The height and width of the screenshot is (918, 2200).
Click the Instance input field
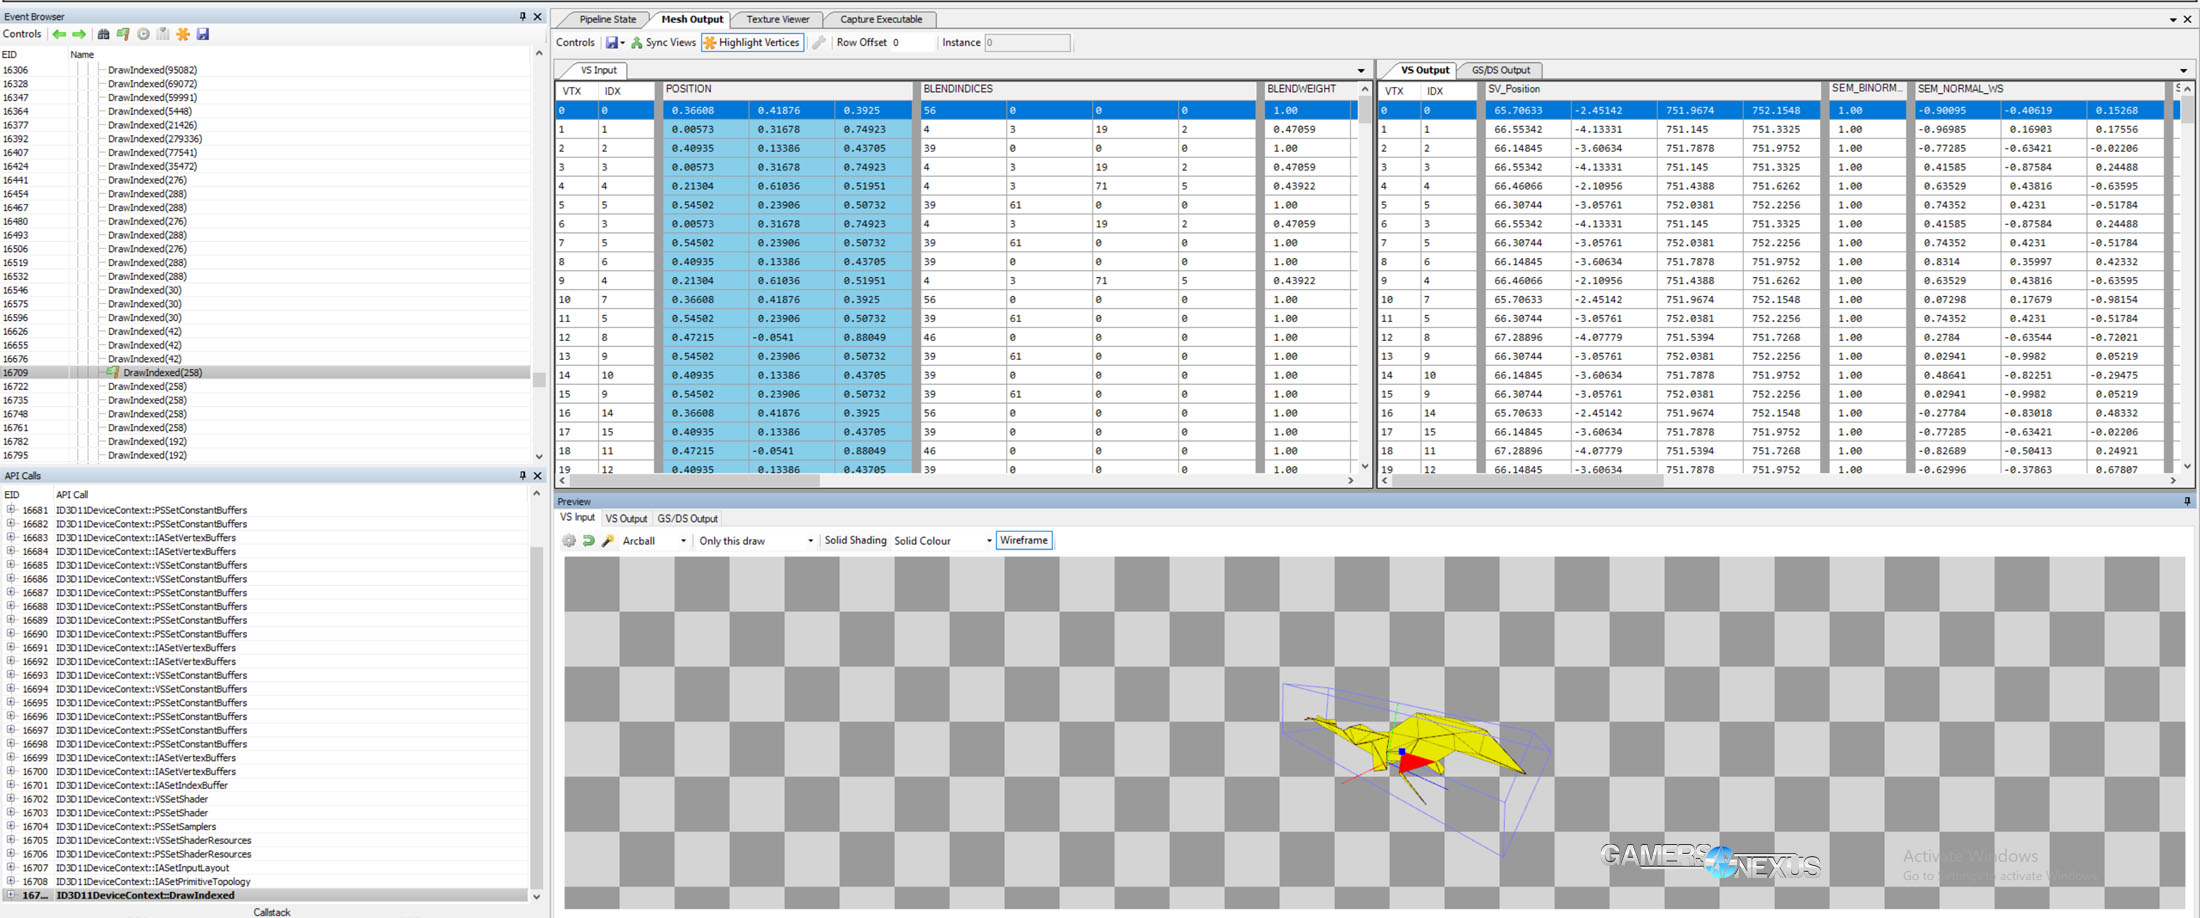1027,42
